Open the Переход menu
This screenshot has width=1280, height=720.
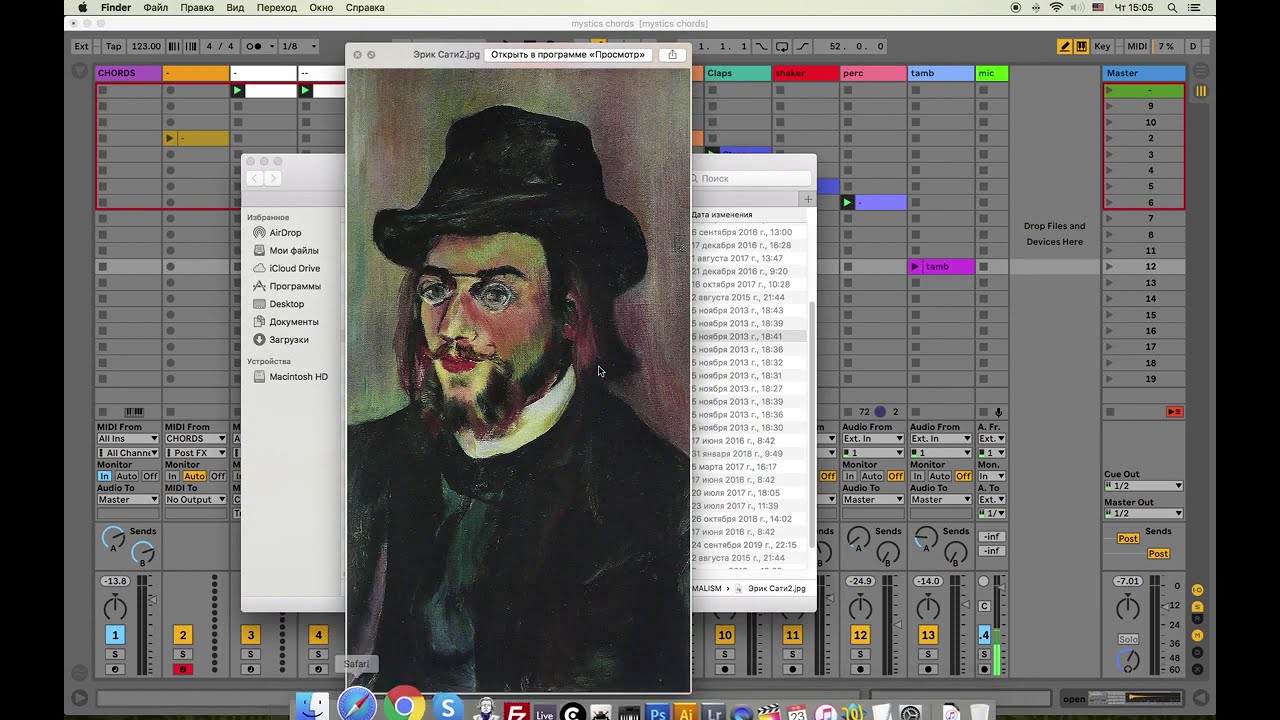[276, 7]
